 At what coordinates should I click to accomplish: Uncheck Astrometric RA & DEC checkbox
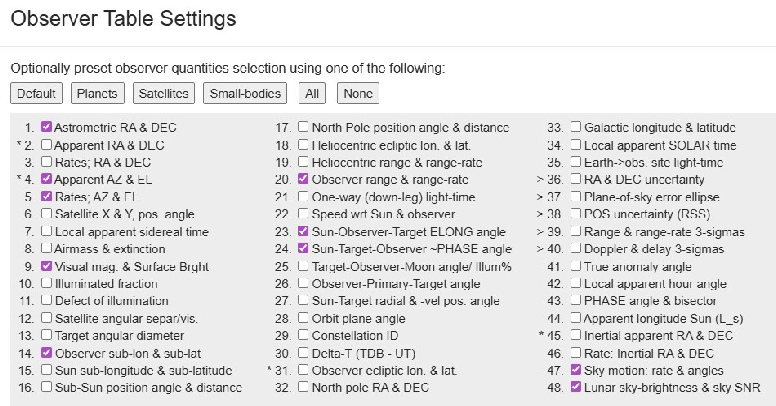coord(46,128)
